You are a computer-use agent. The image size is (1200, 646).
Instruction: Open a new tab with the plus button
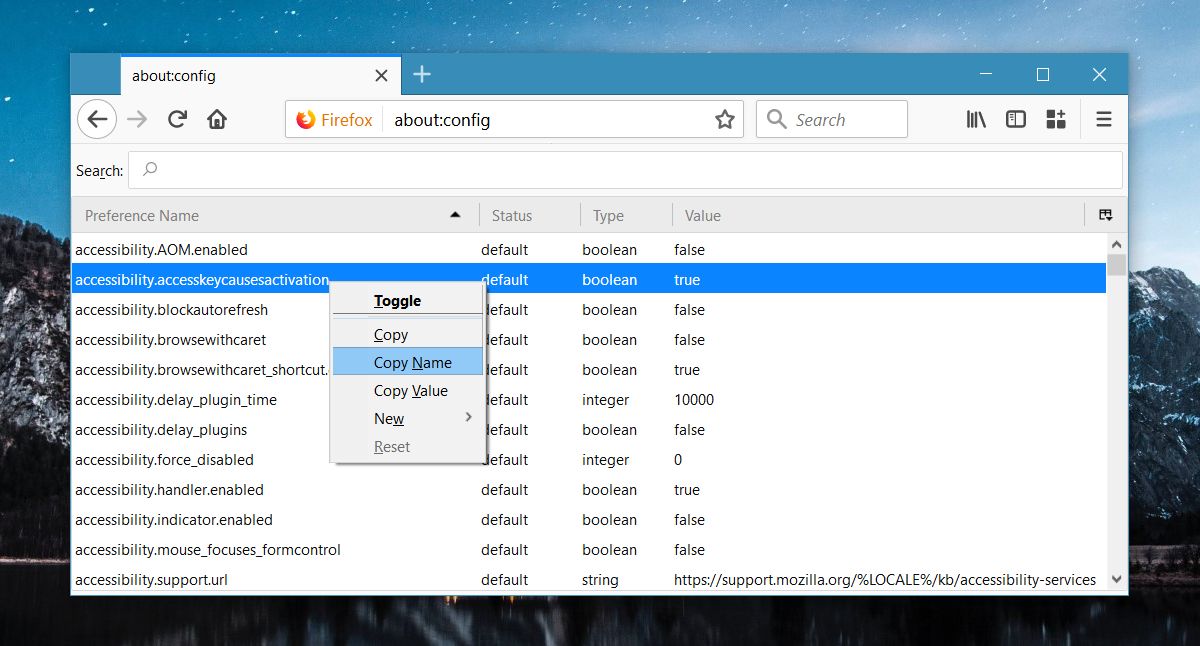pos(422,74)
